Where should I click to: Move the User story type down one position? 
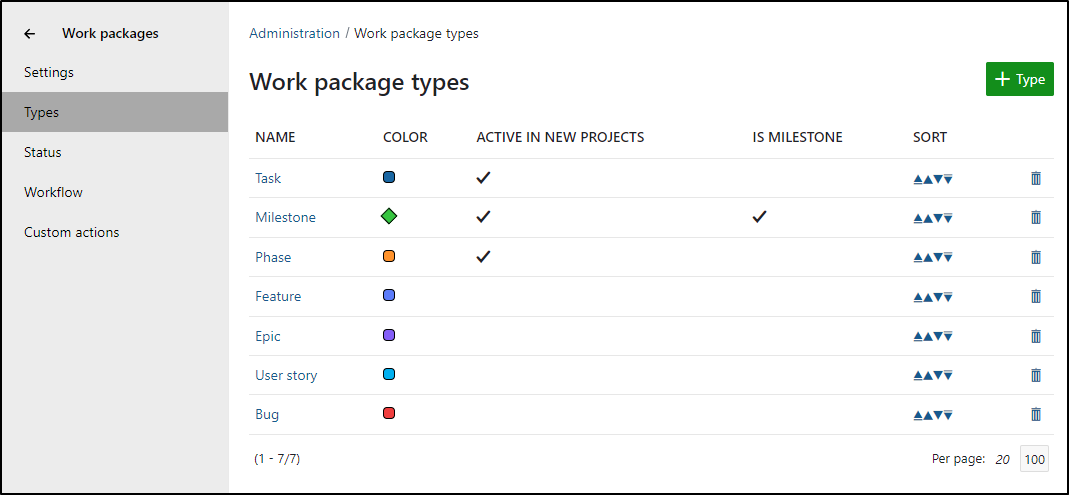pyautogui.click(x=937, y=376)
